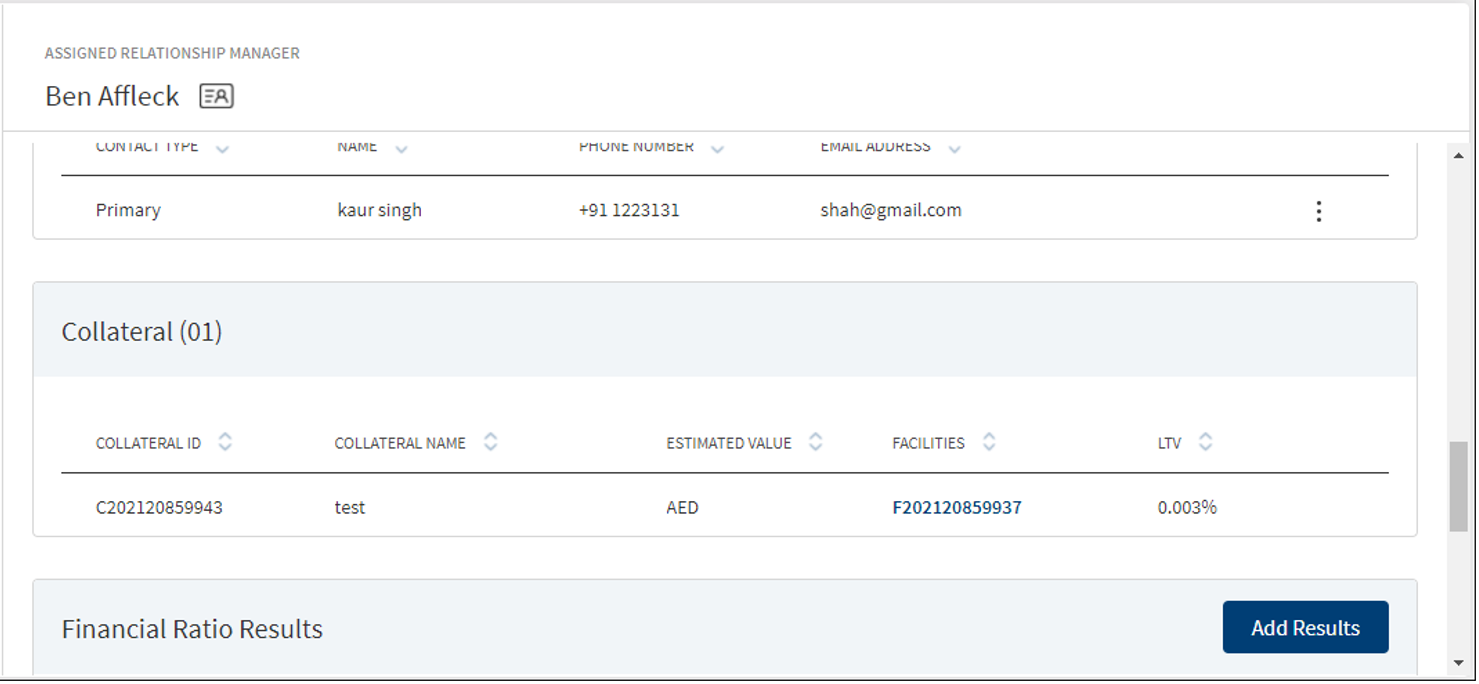Screen dimensions: 1479x684
Task: Sort by Contact Type column
Action: (x=222, y=149)
